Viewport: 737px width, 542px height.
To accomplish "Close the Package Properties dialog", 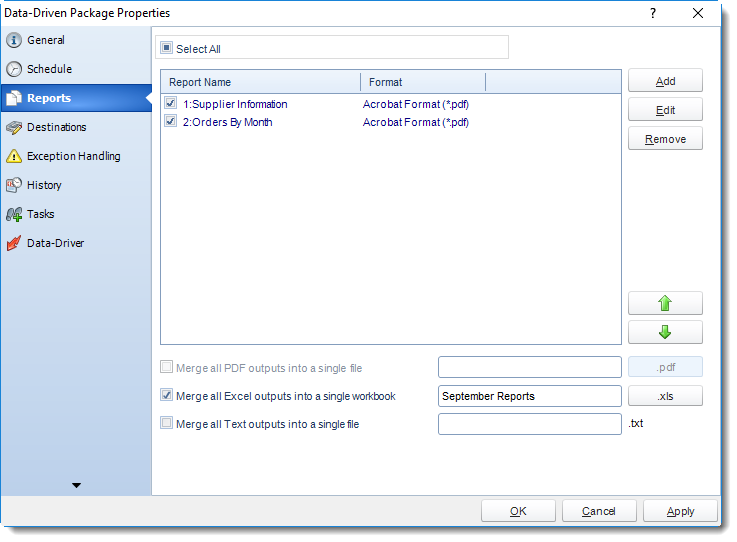I will click(x=698, y=13).
